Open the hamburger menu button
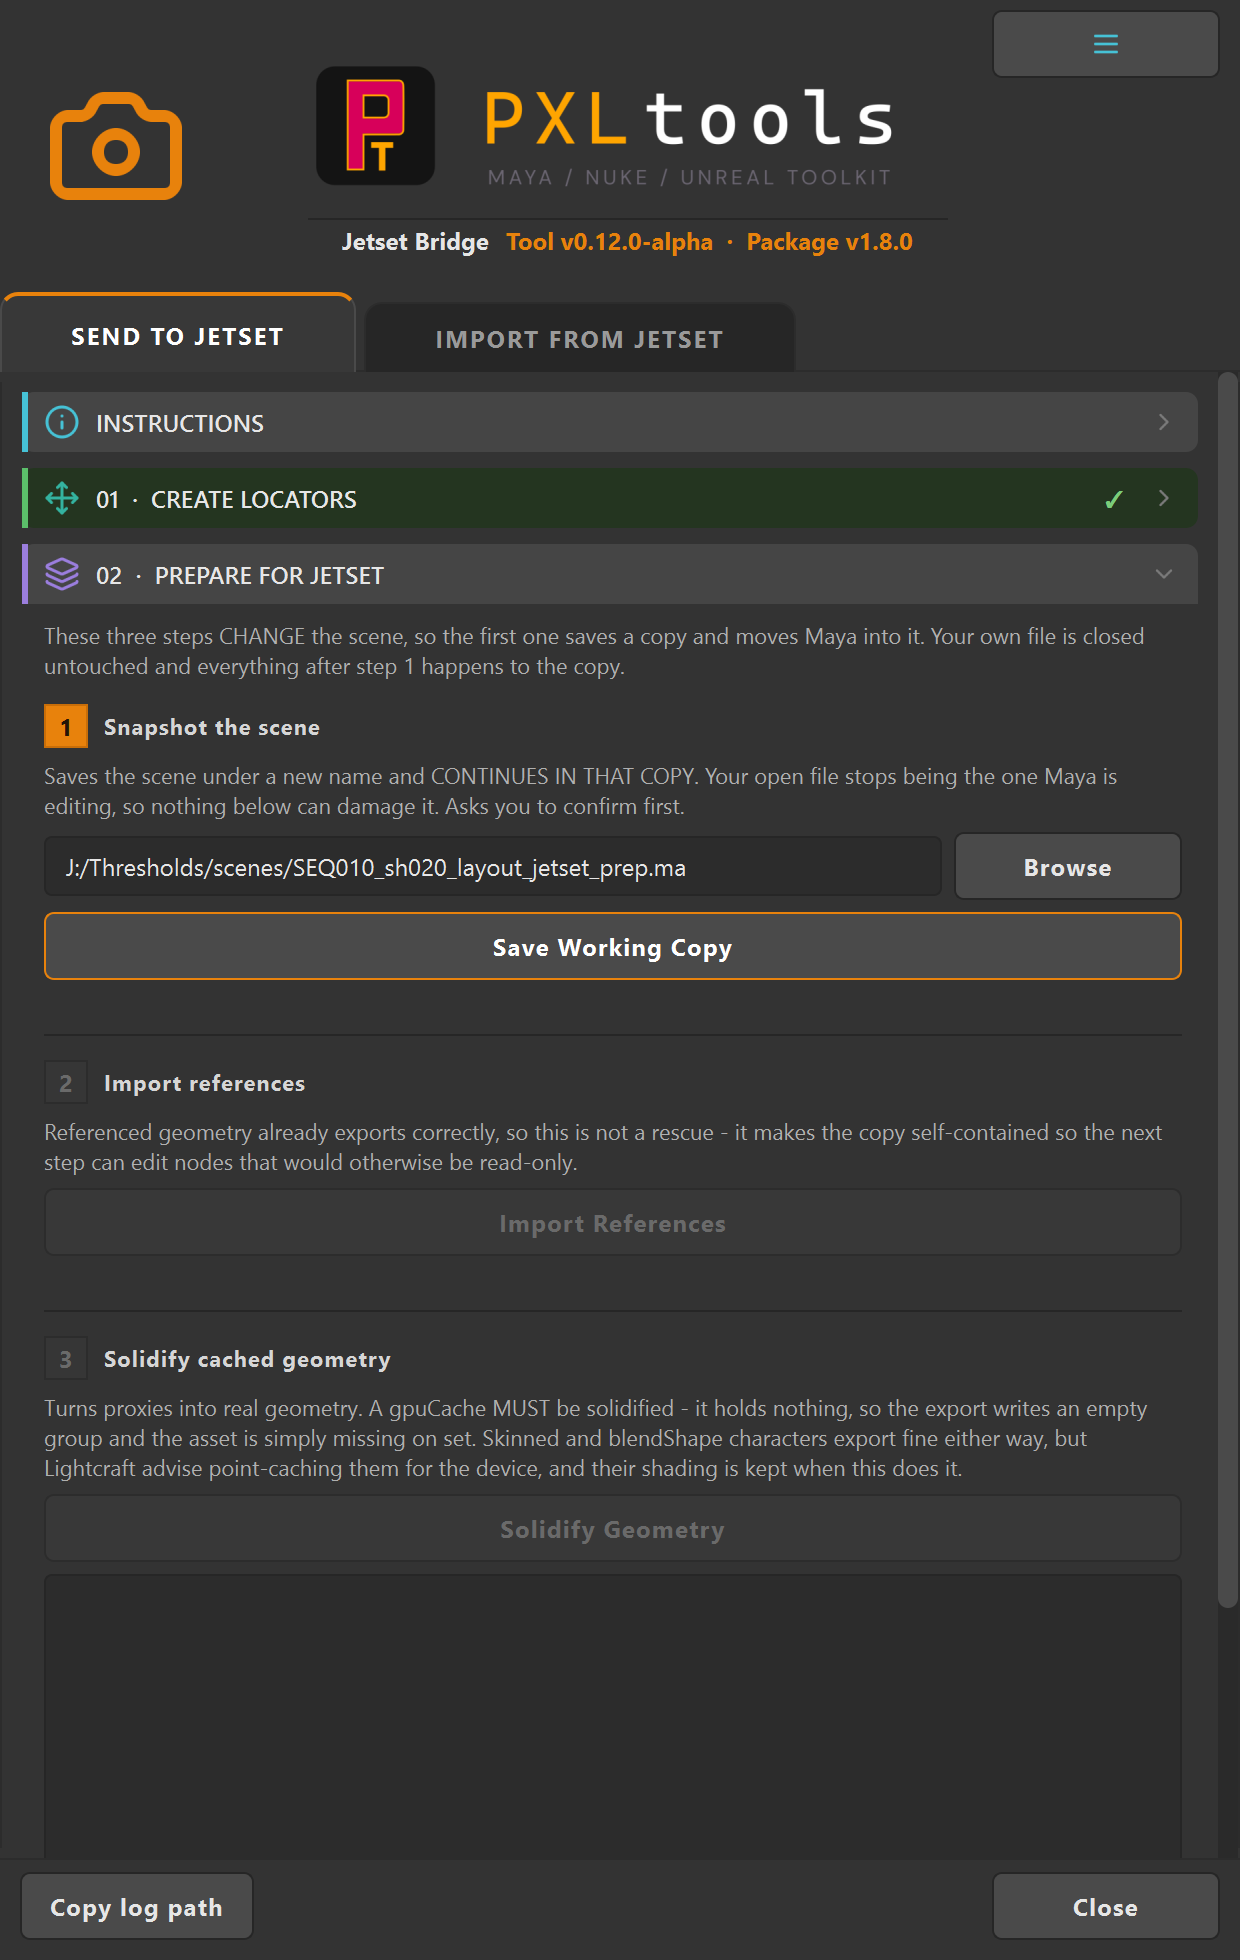 point(1105,44)
